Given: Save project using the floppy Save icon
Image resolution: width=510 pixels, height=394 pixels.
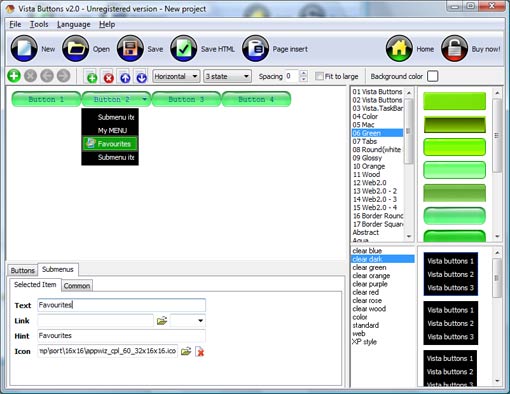Looking at the screenshot, I should coord(130,49).
